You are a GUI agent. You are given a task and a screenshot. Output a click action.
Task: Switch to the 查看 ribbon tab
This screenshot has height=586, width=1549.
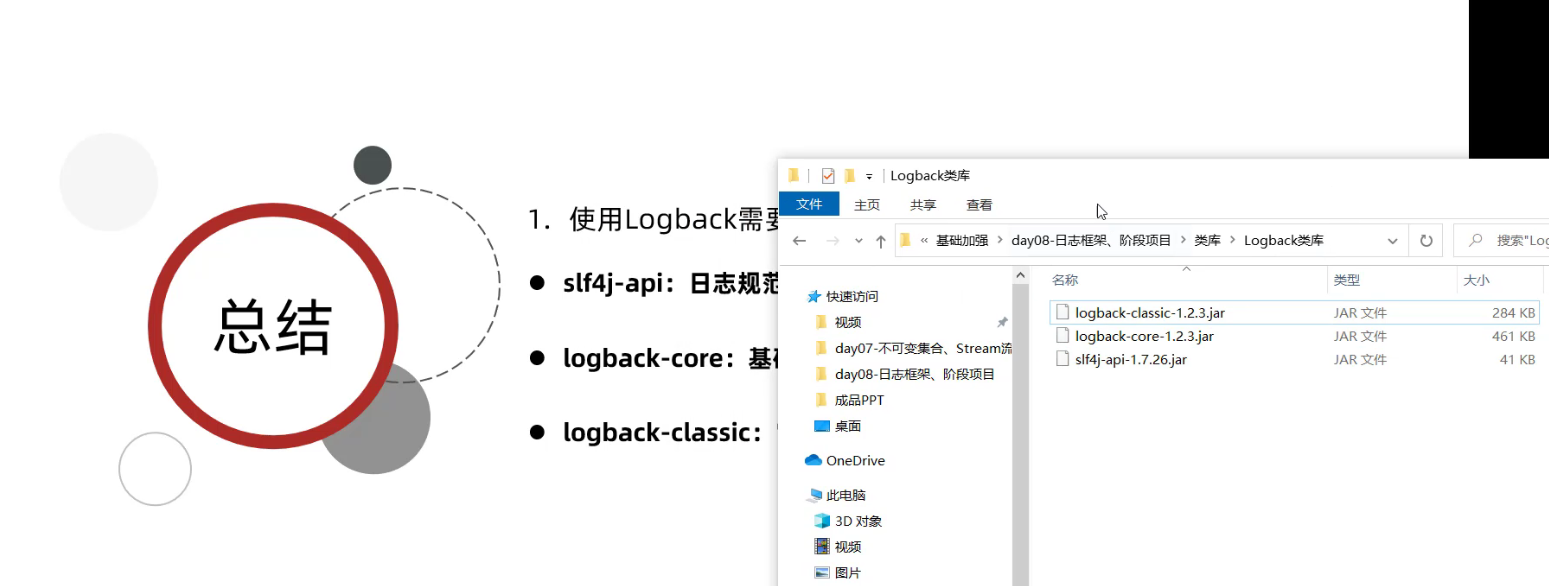(x=979, y=205)
